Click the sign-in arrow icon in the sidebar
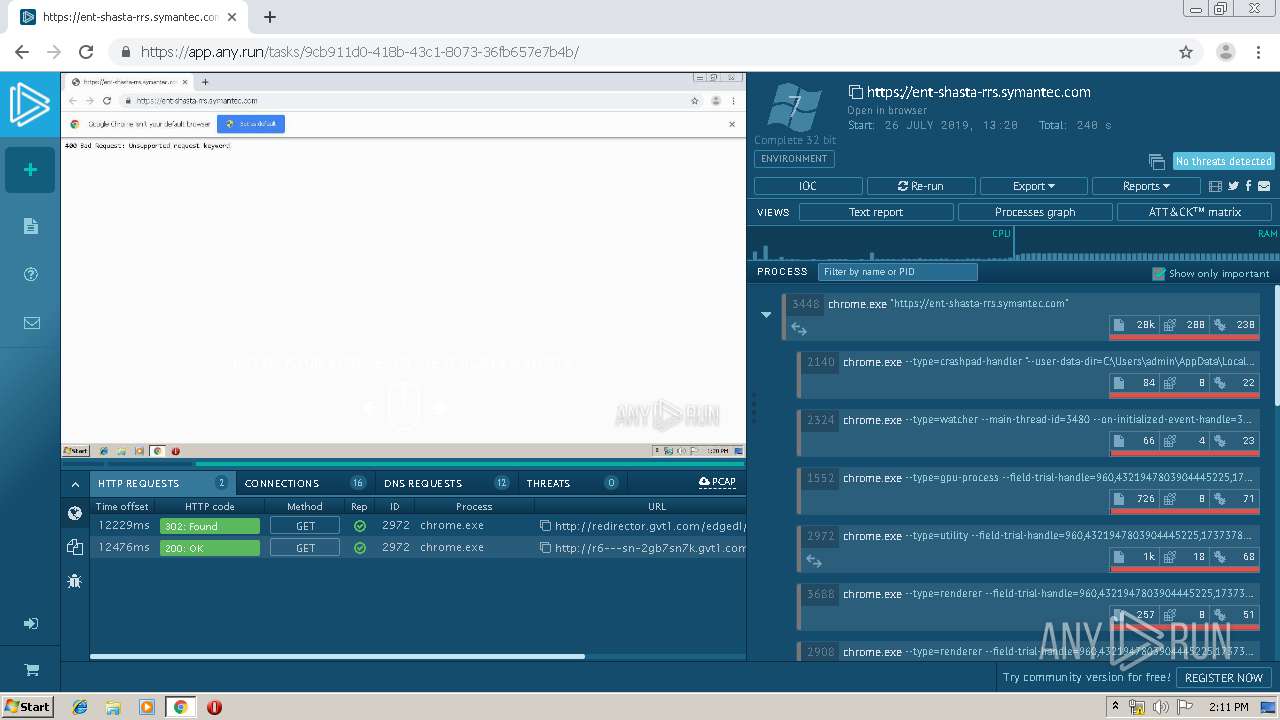The height and width of the screenshot is (720, 1280). tap(31, 623)
